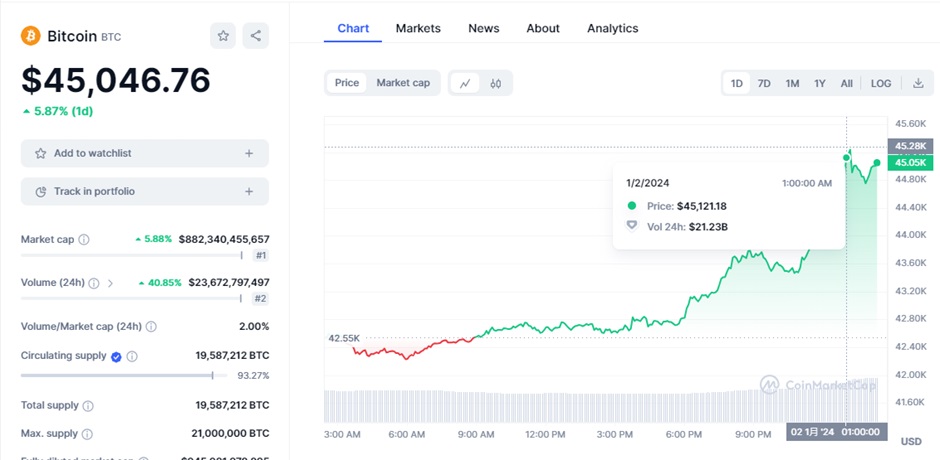Expand Track in portfolio plus
The image size is (940, 460).
(249, 191)
